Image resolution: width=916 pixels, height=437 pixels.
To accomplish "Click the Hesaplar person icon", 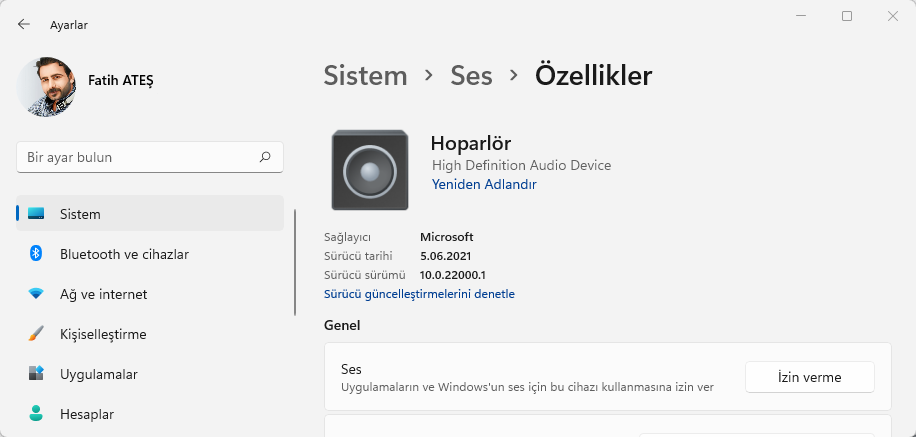I will coord(36,414).
